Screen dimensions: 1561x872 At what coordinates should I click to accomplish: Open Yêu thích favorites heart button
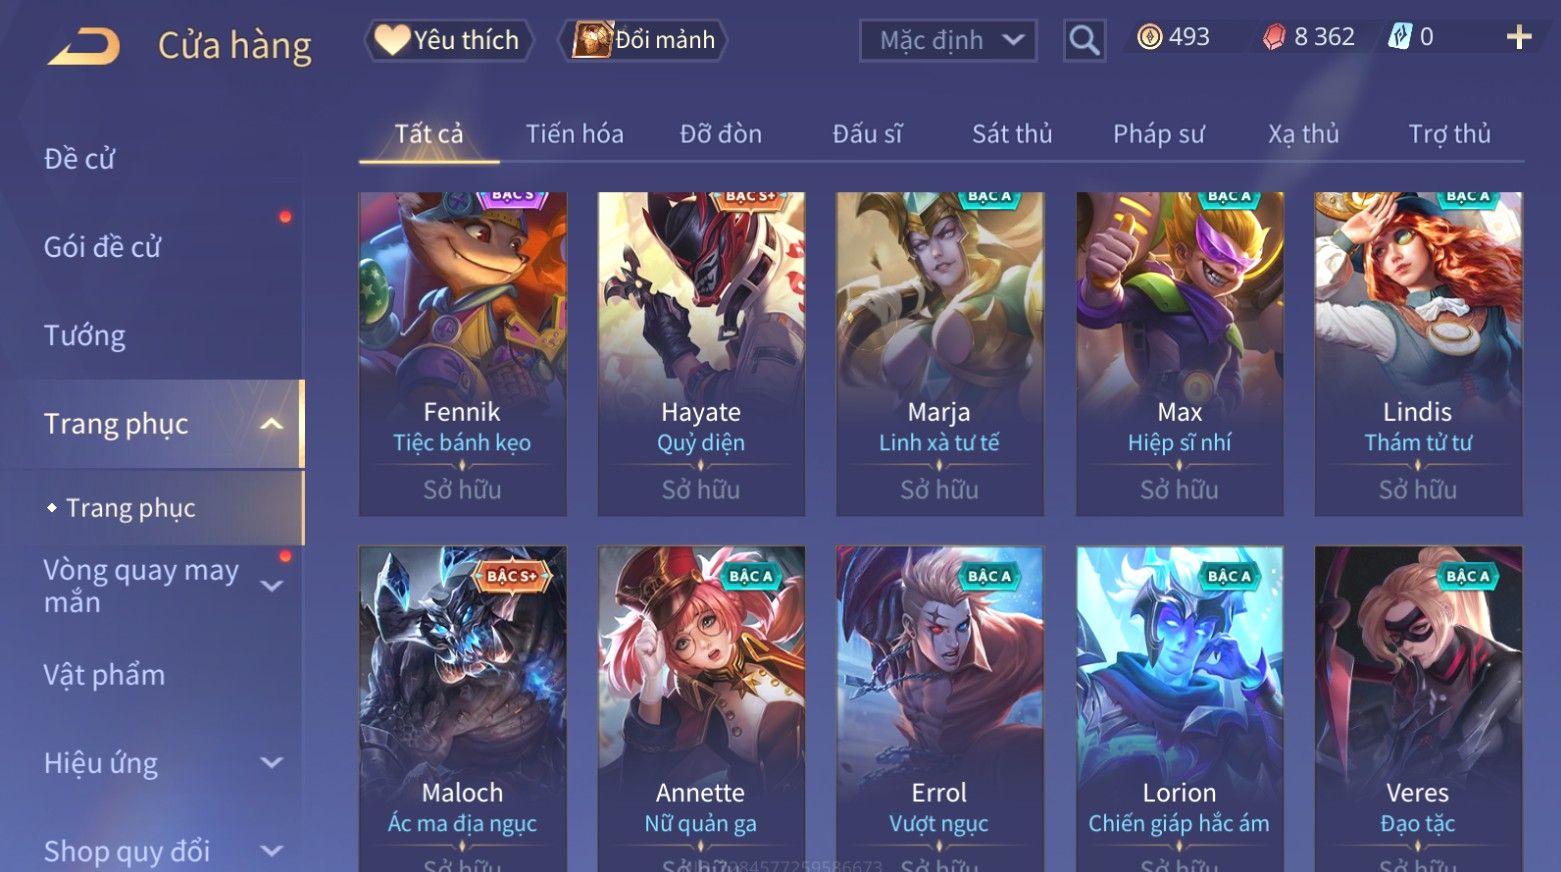click(447, 40)
